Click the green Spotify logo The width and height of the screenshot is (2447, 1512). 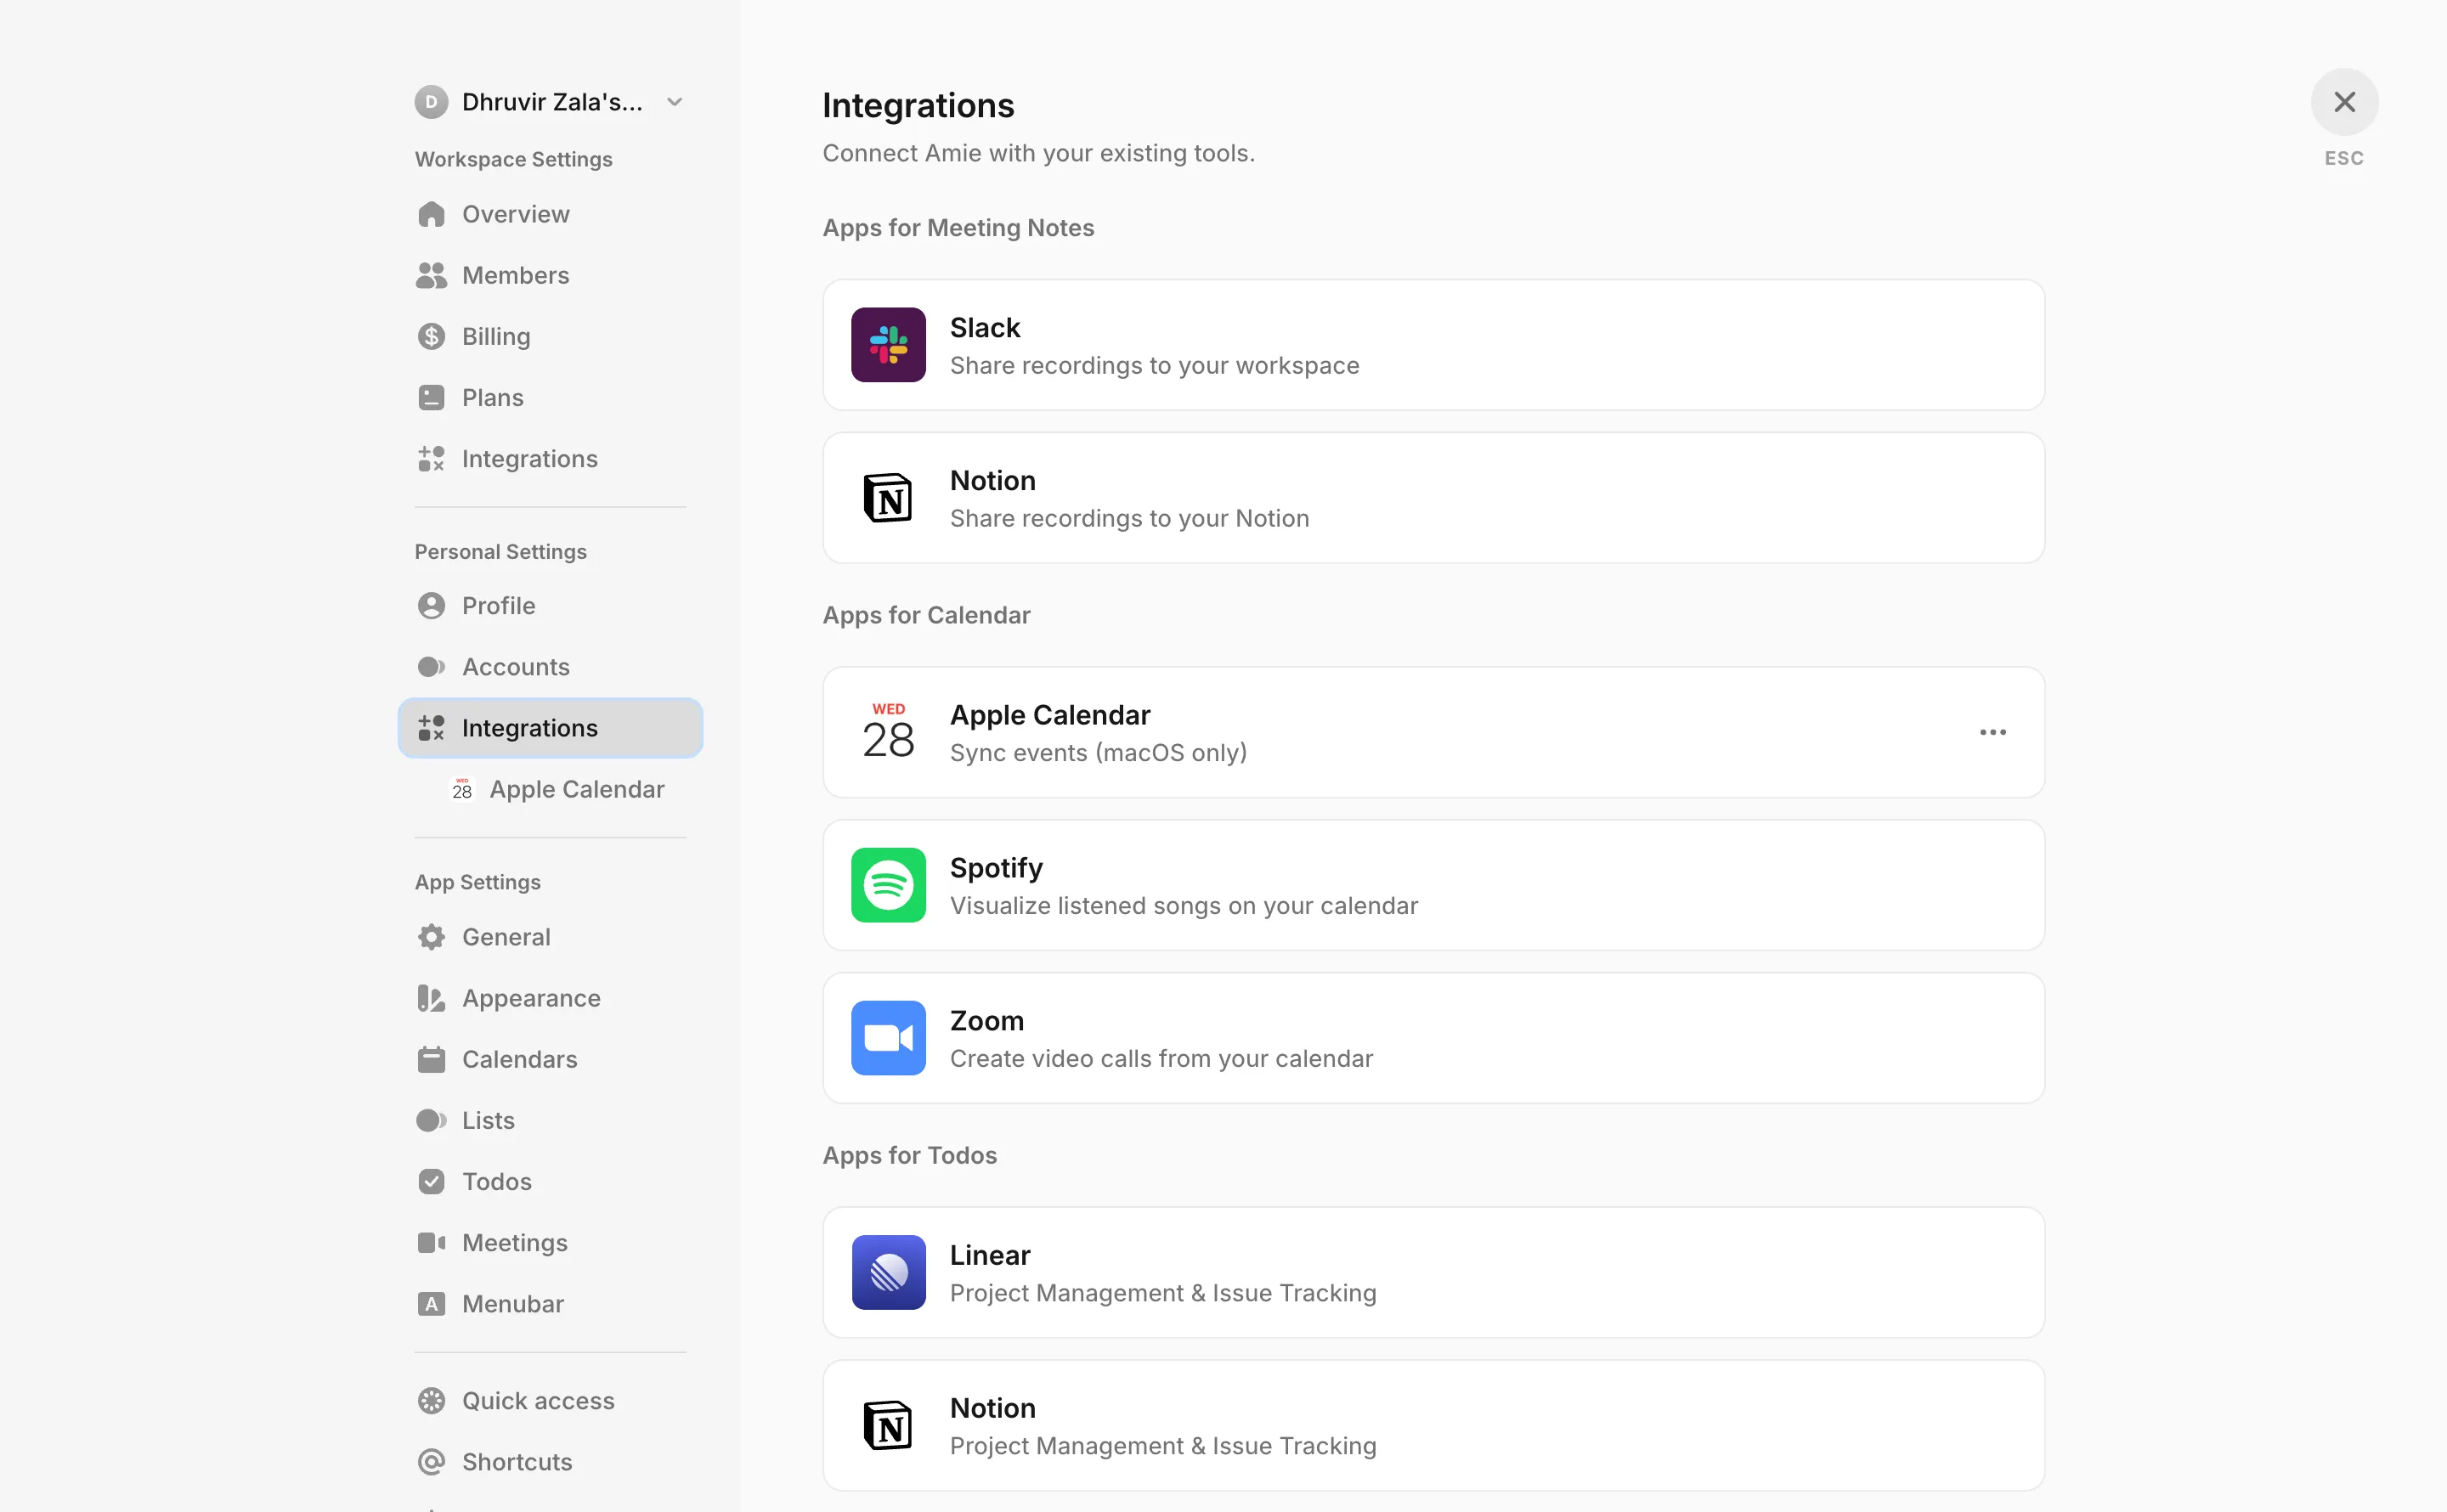click(x=888, y=885)
